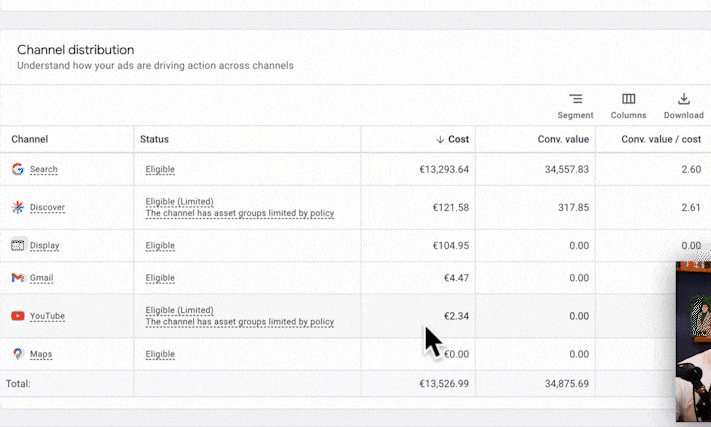Click the Channel column header
The width and height of the screenshot is (711, 427).
(x=30, y=139)
